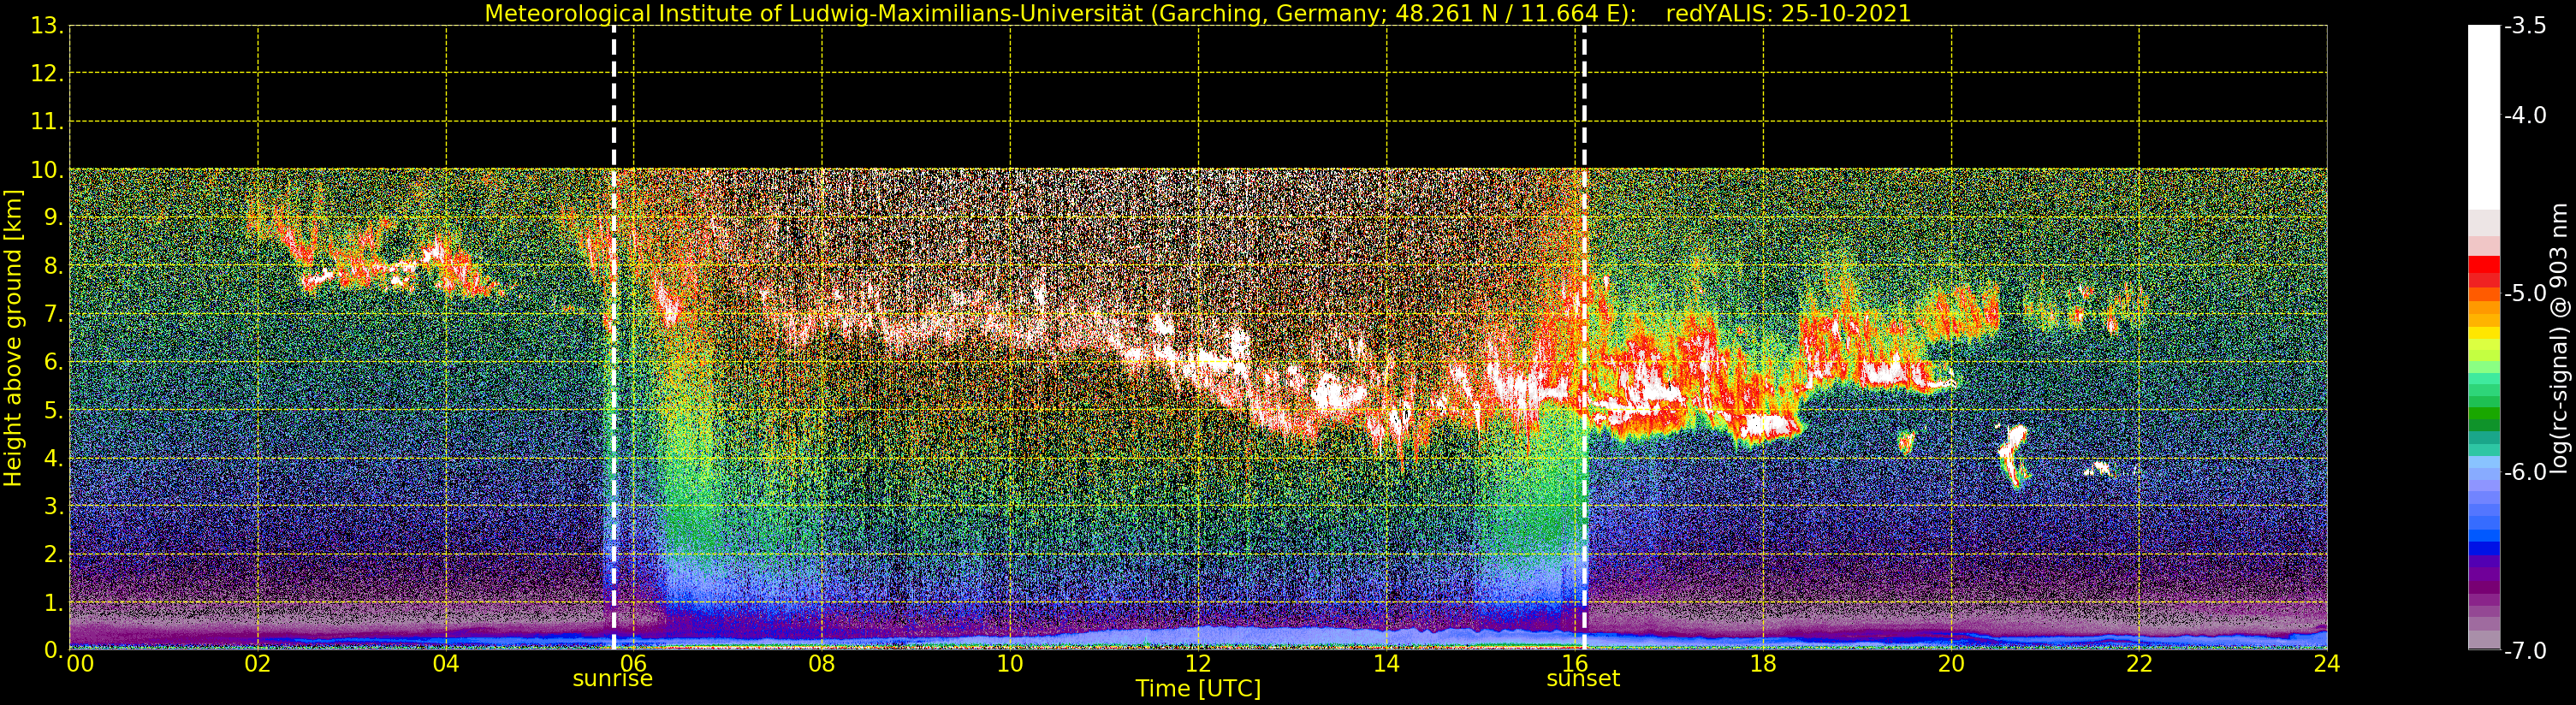
Task: Click the '5.' tick on the height axis
Action: coord(54,410)
